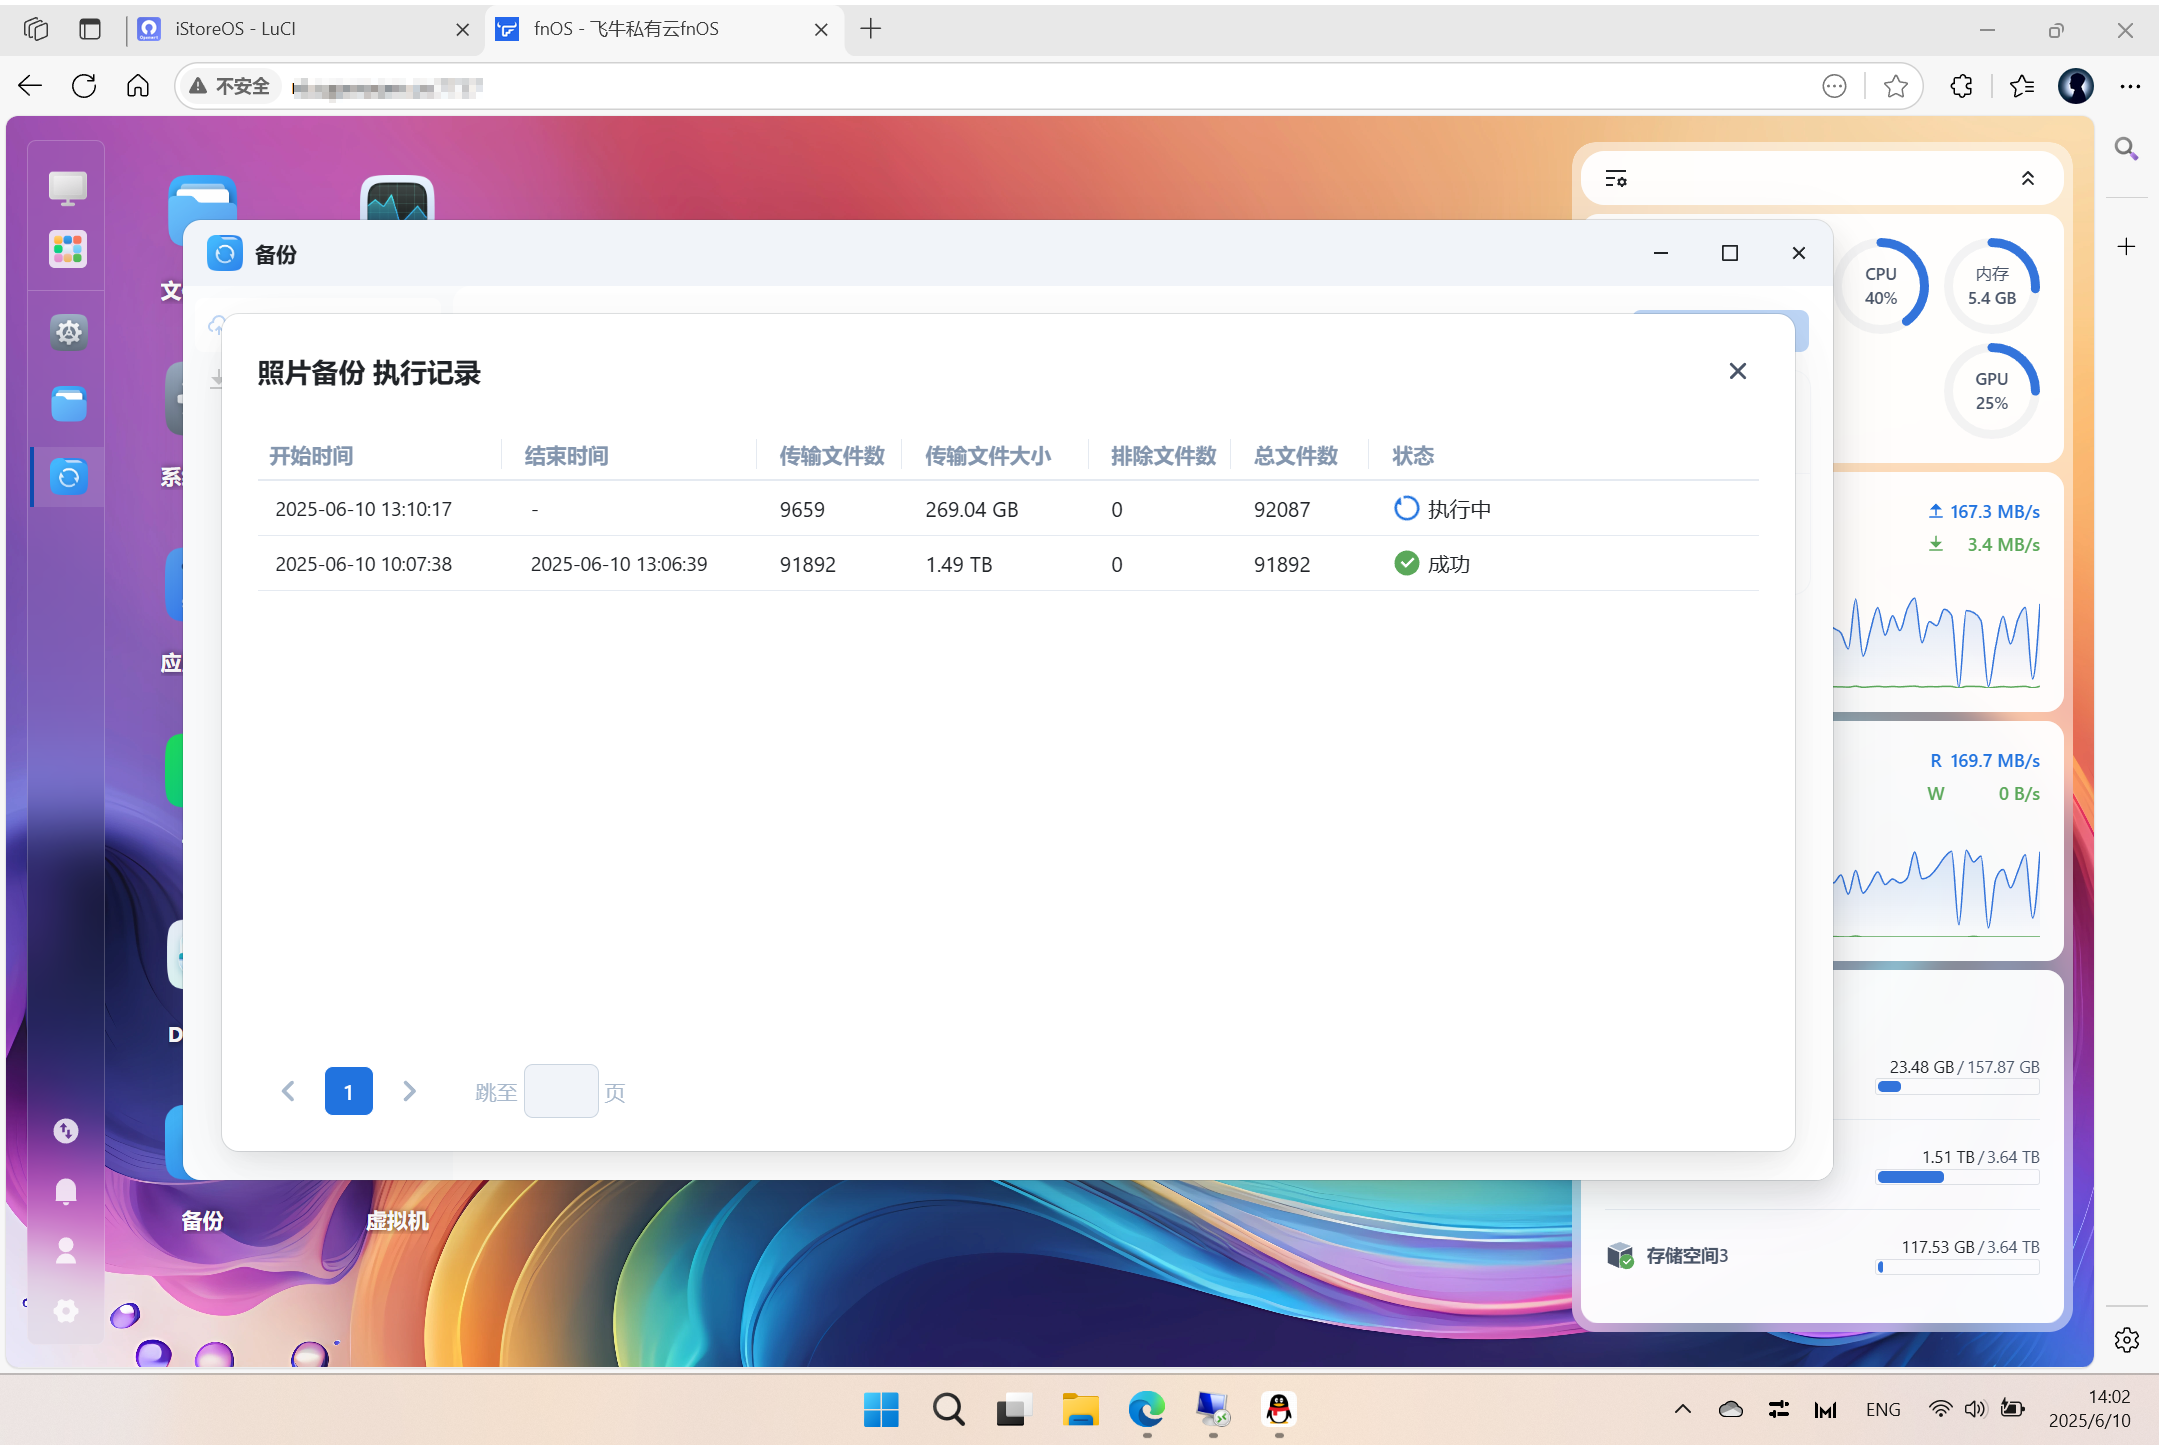Viewport: 2159px width, 1445px height.
Task: Go to browser home page
Action: coord(138,86)
